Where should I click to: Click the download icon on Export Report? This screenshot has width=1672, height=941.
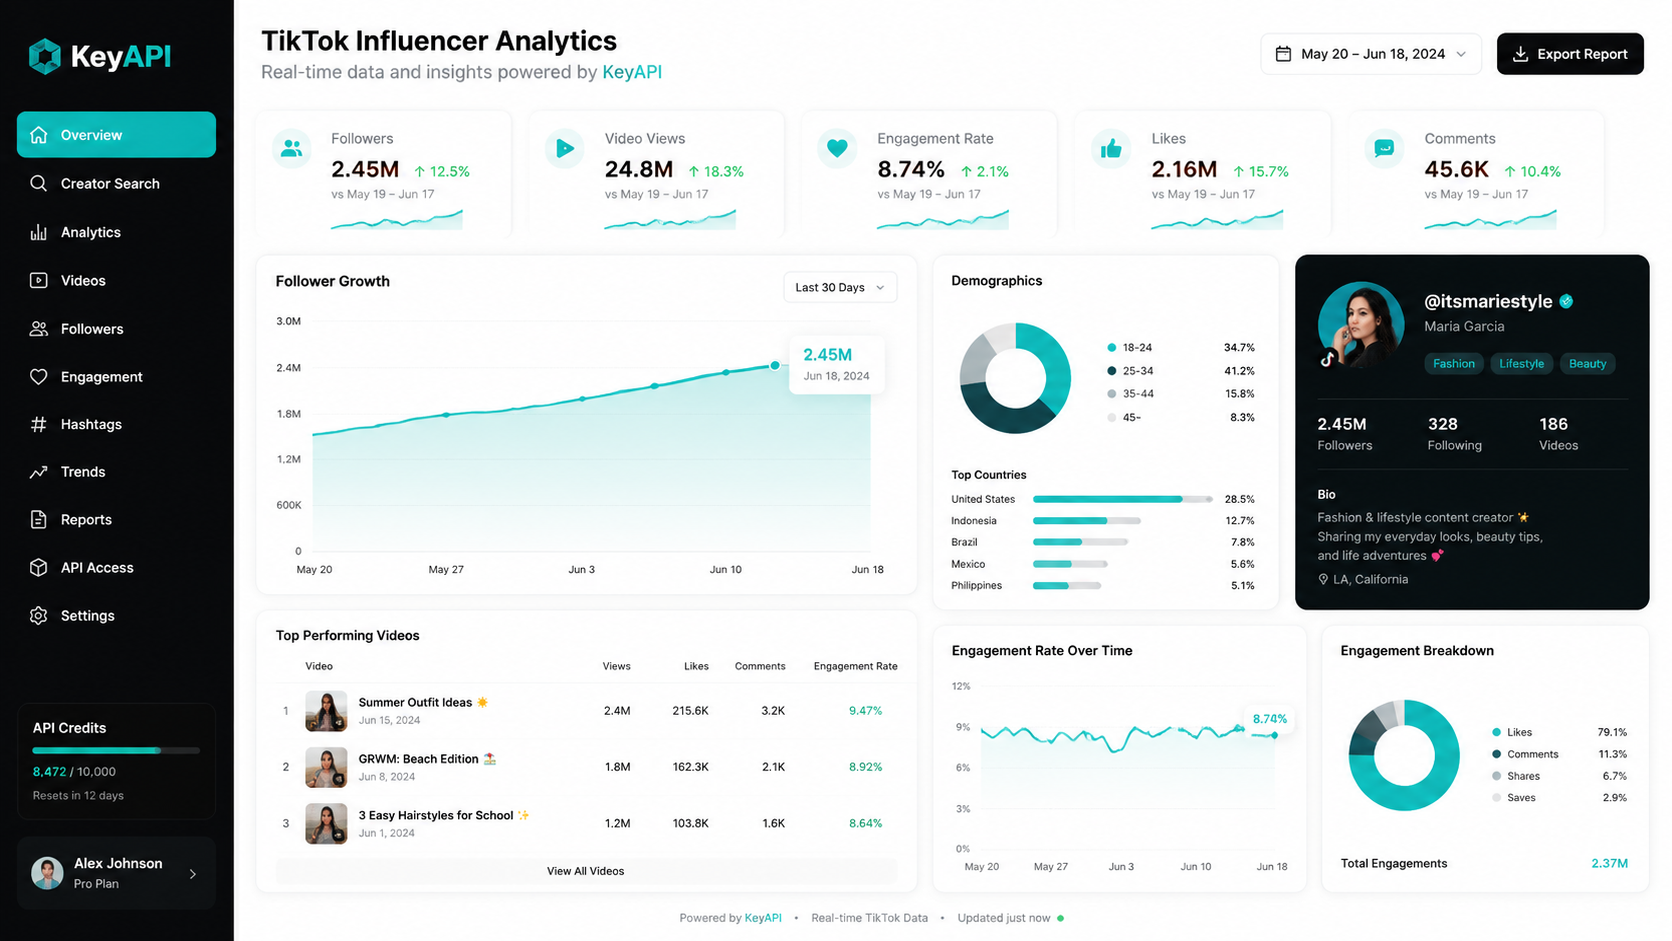(1520, 54)
